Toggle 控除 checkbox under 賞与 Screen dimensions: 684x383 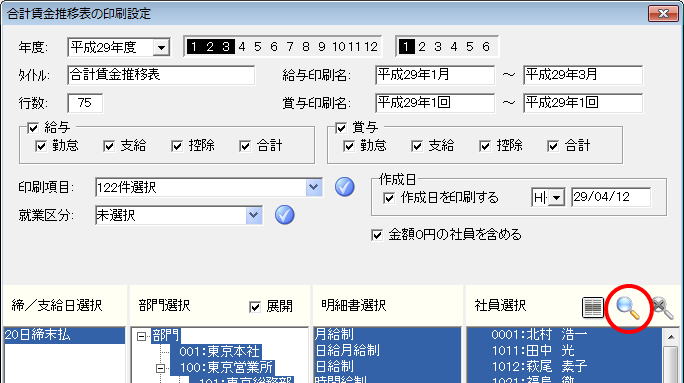click(485, 146)
